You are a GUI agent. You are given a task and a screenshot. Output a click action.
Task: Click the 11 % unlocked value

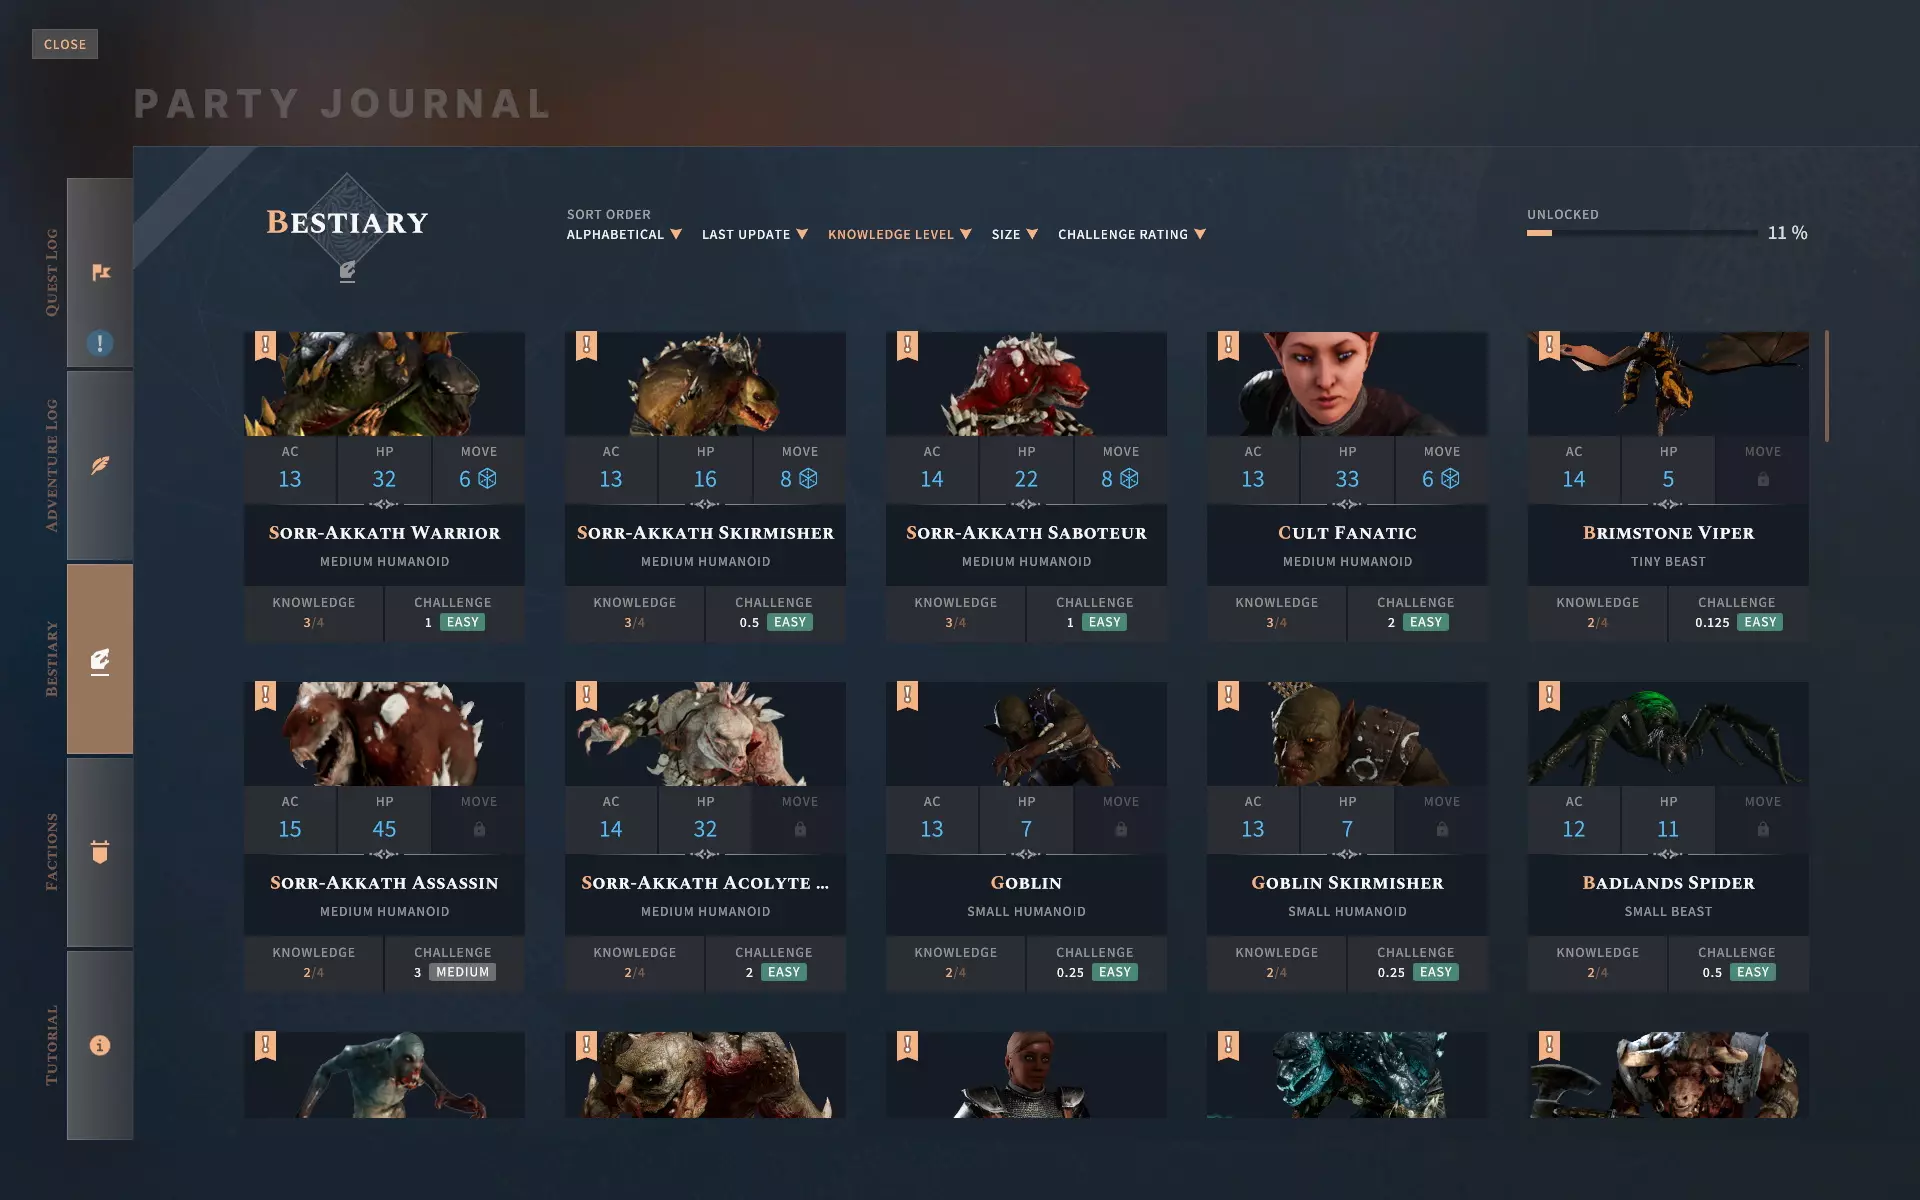click(1787, 233)
